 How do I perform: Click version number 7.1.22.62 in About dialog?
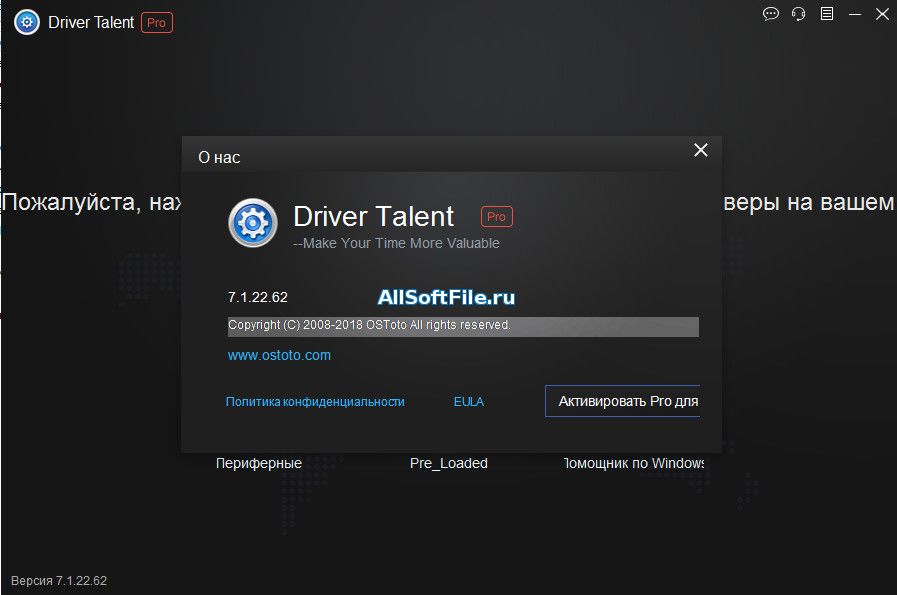point(257,298)
